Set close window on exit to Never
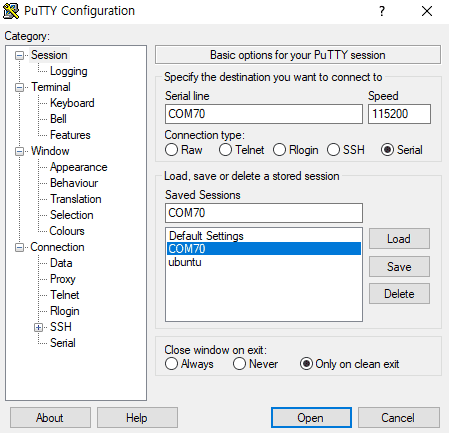 click(239, 364)
